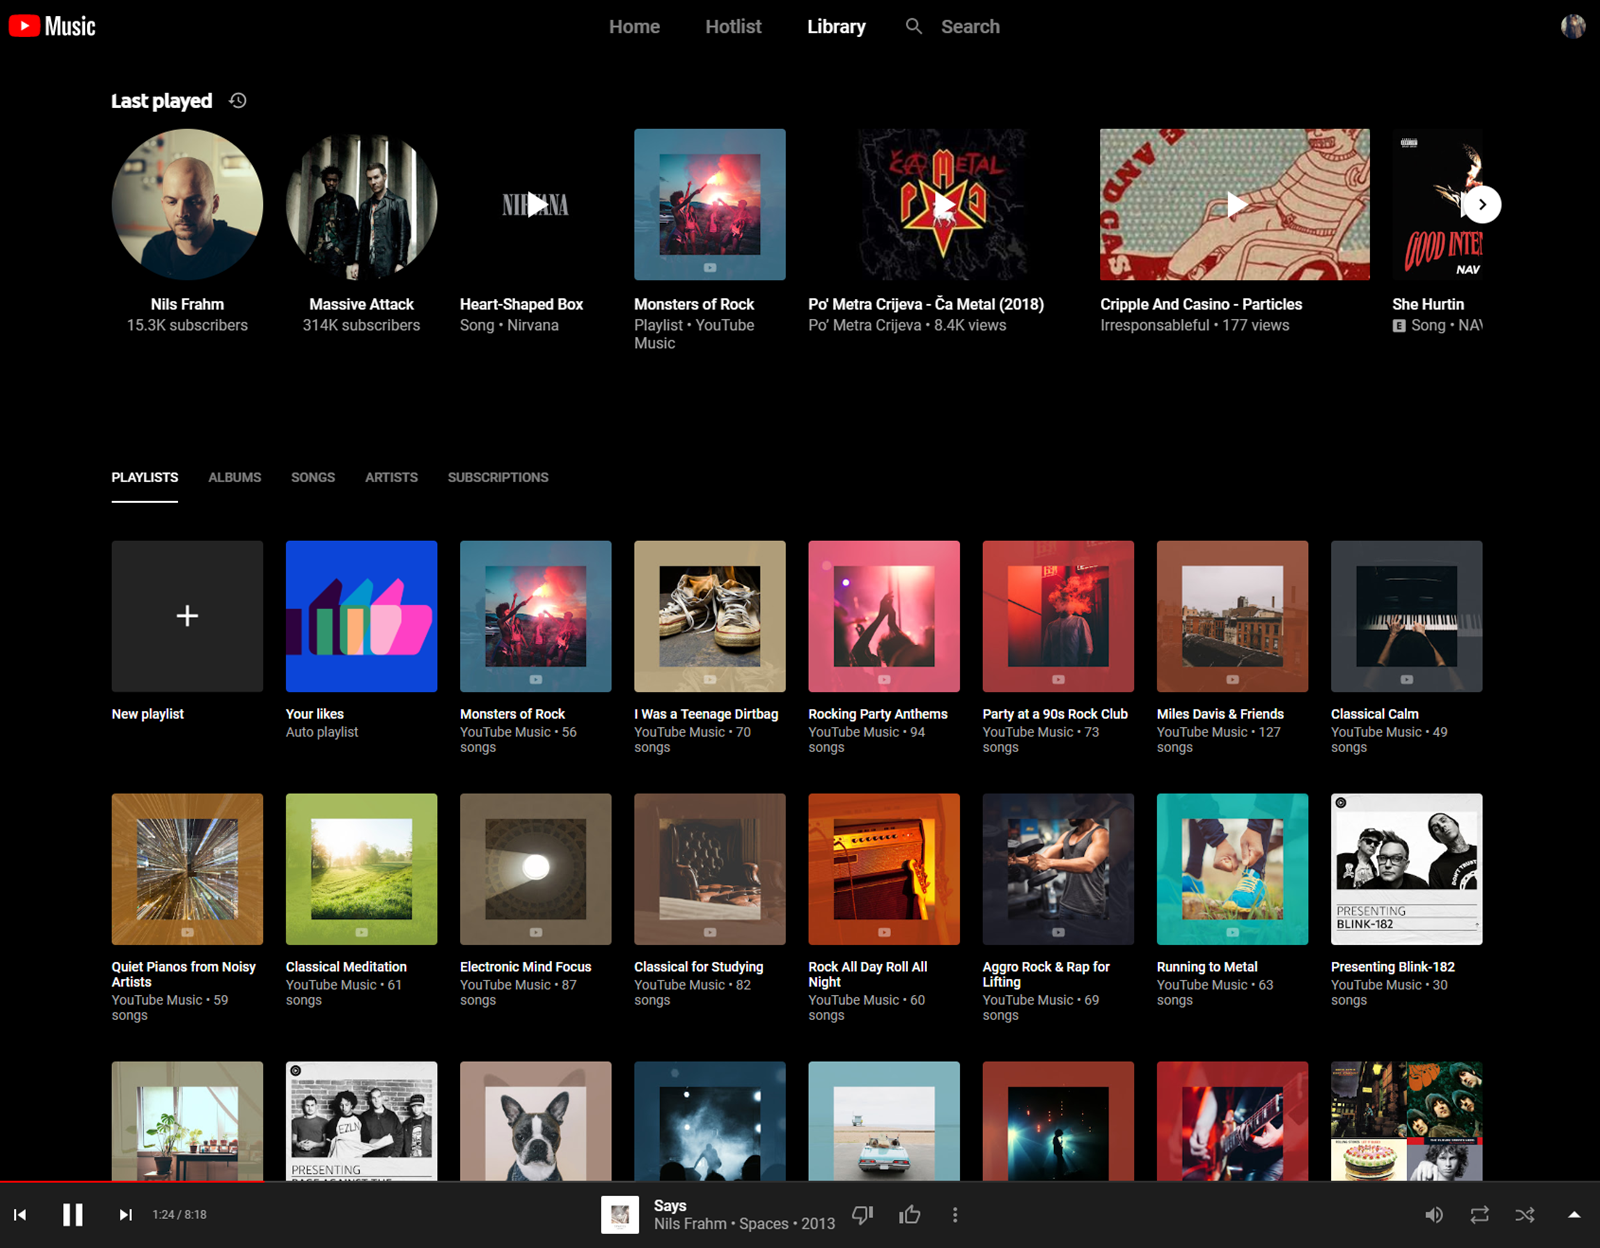Open the red guitar playlist cover
This screenshot has width=1600, height=1248.
(x=1232, y=1121)
